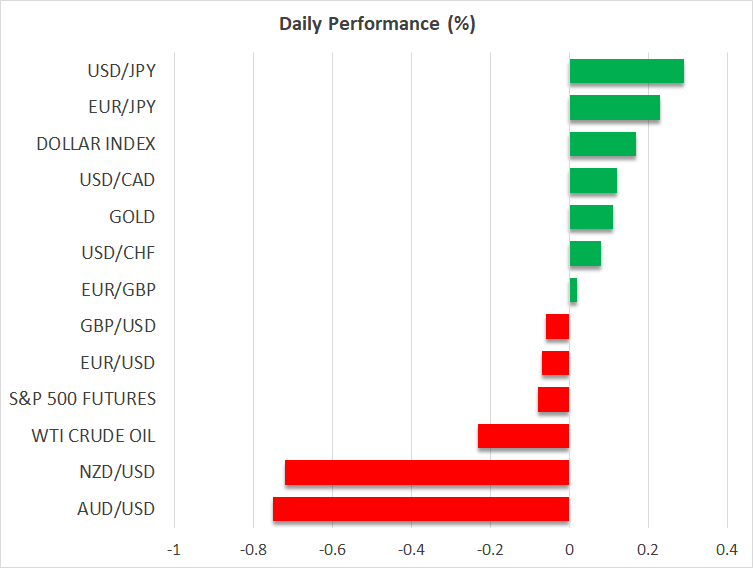753x568 pixels.
Task: Click the red EUR/USD bar
Action: (556, 363)
